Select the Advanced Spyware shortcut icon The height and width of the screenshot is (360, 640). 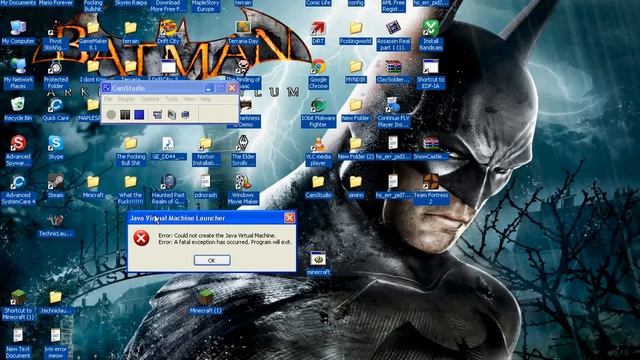(18, 151)
